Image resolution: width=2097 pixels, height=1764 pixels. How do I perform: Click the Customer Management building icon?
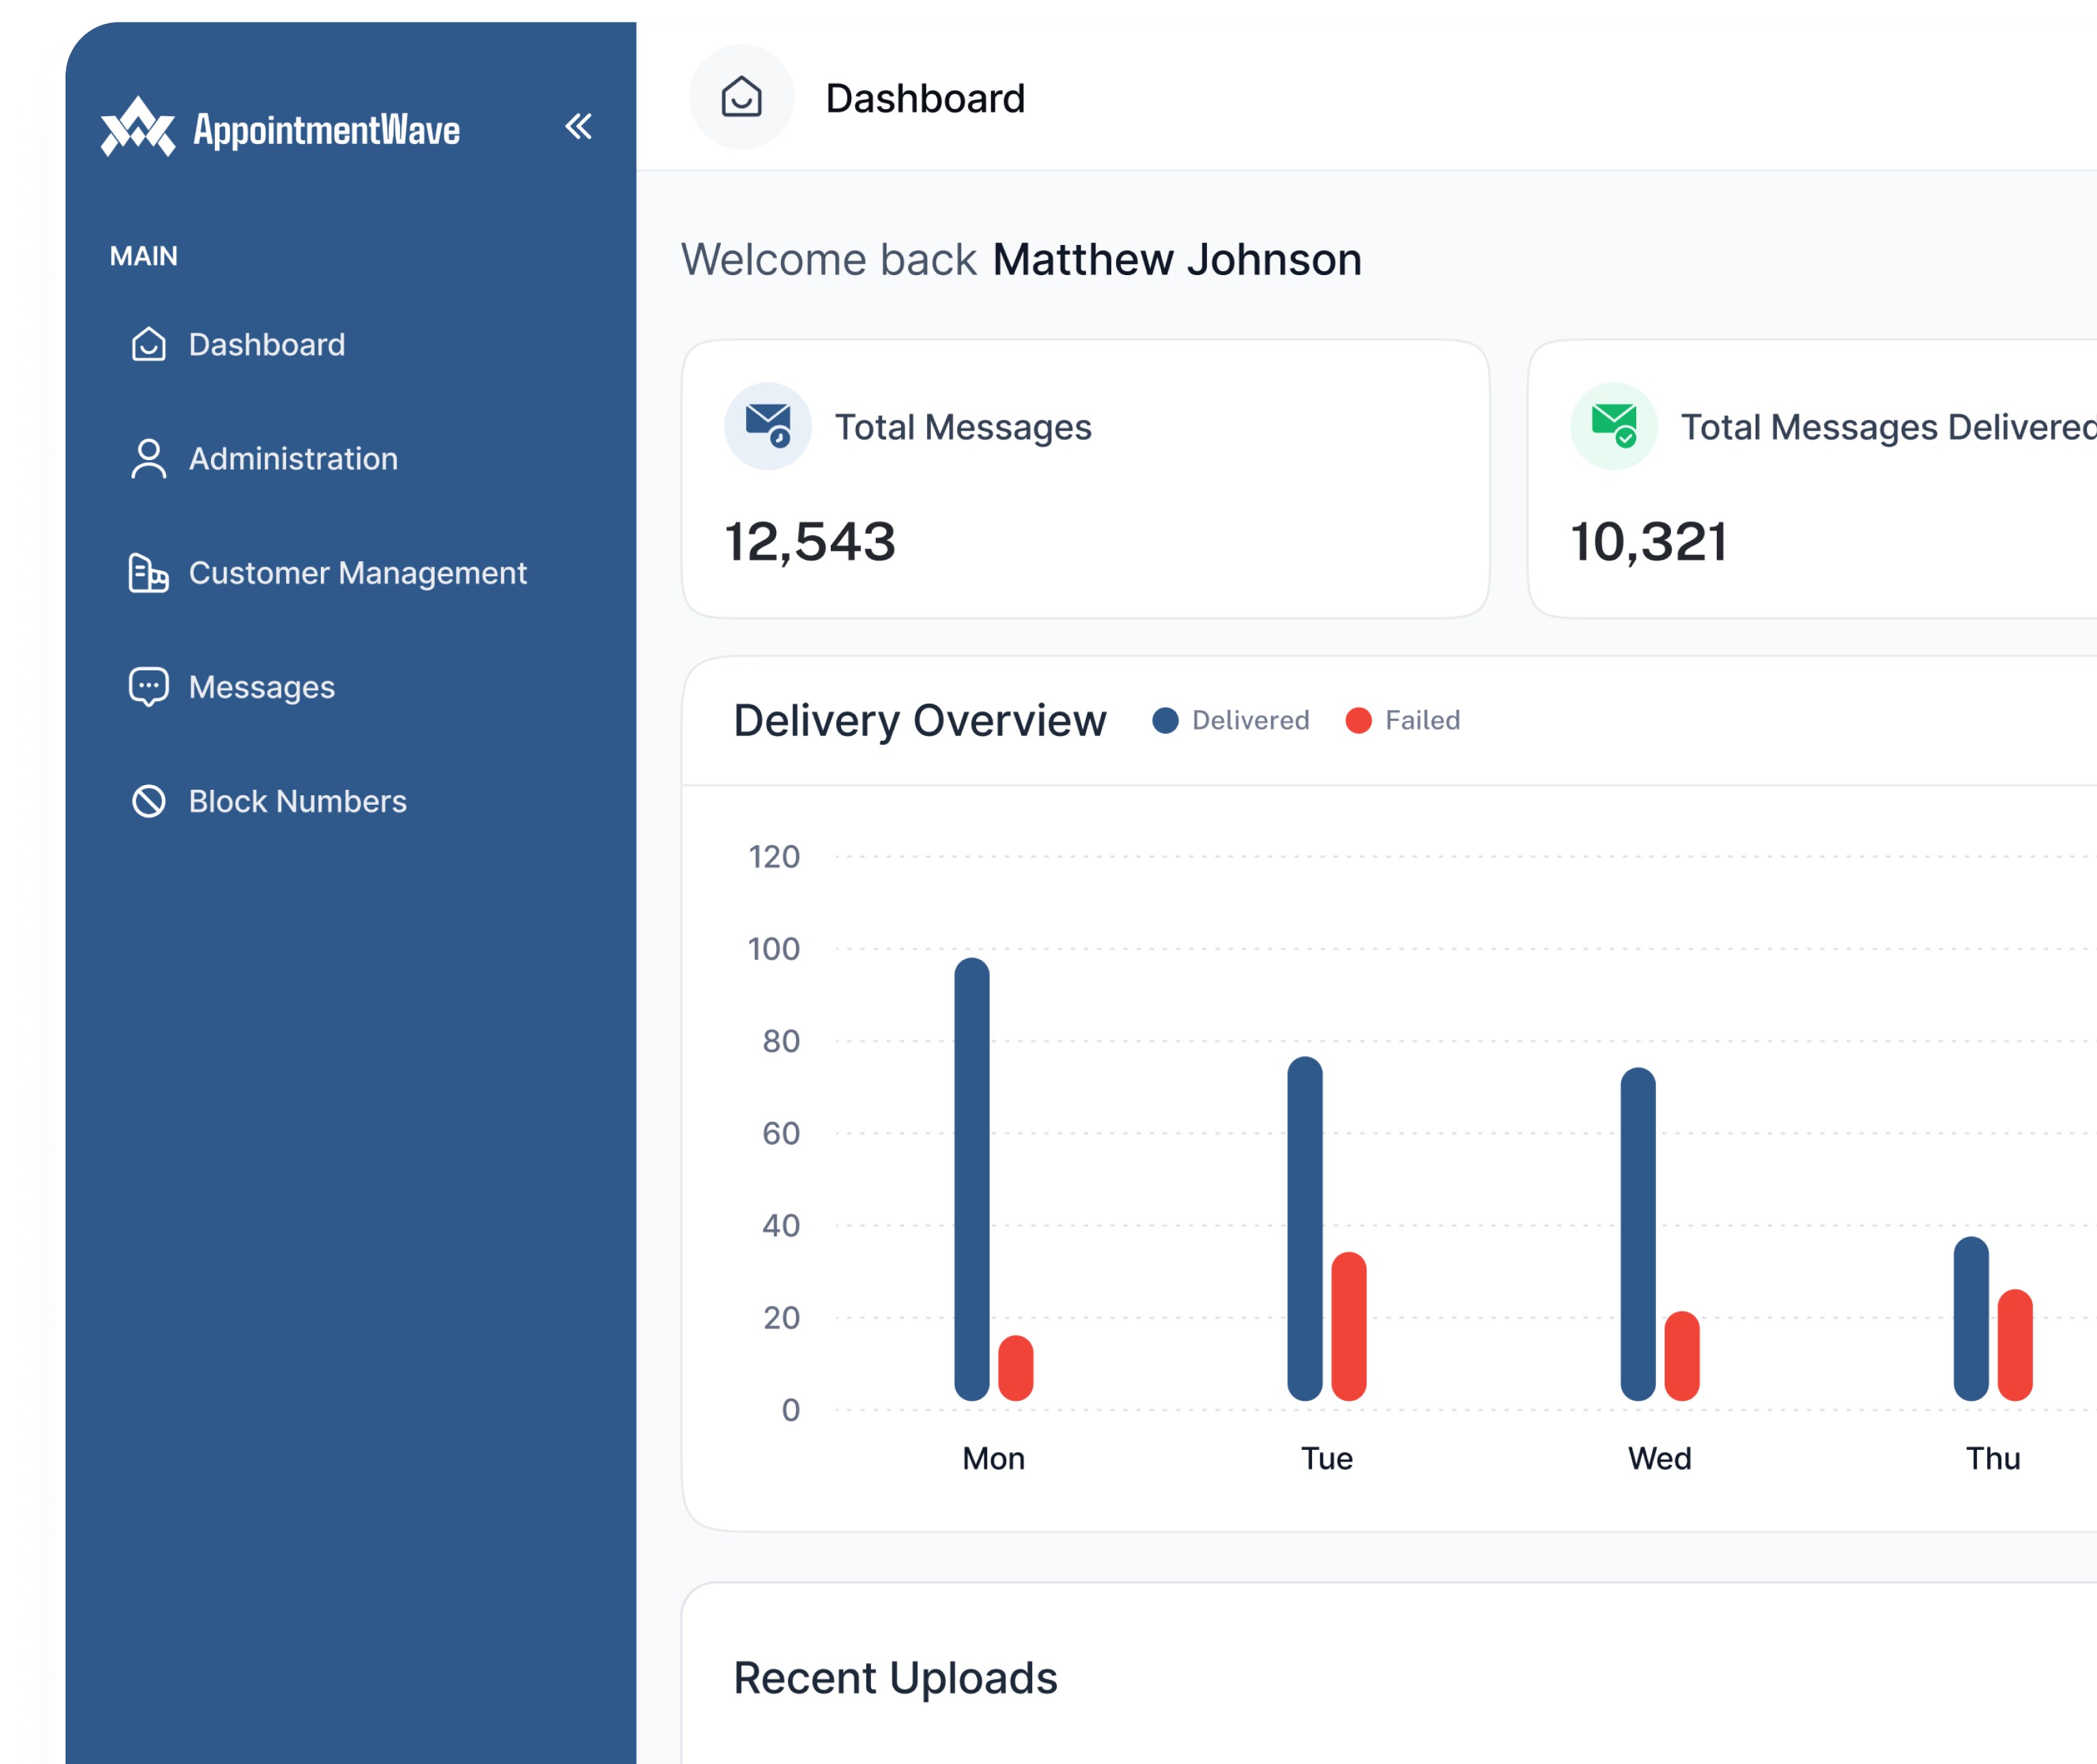(148, 572)
